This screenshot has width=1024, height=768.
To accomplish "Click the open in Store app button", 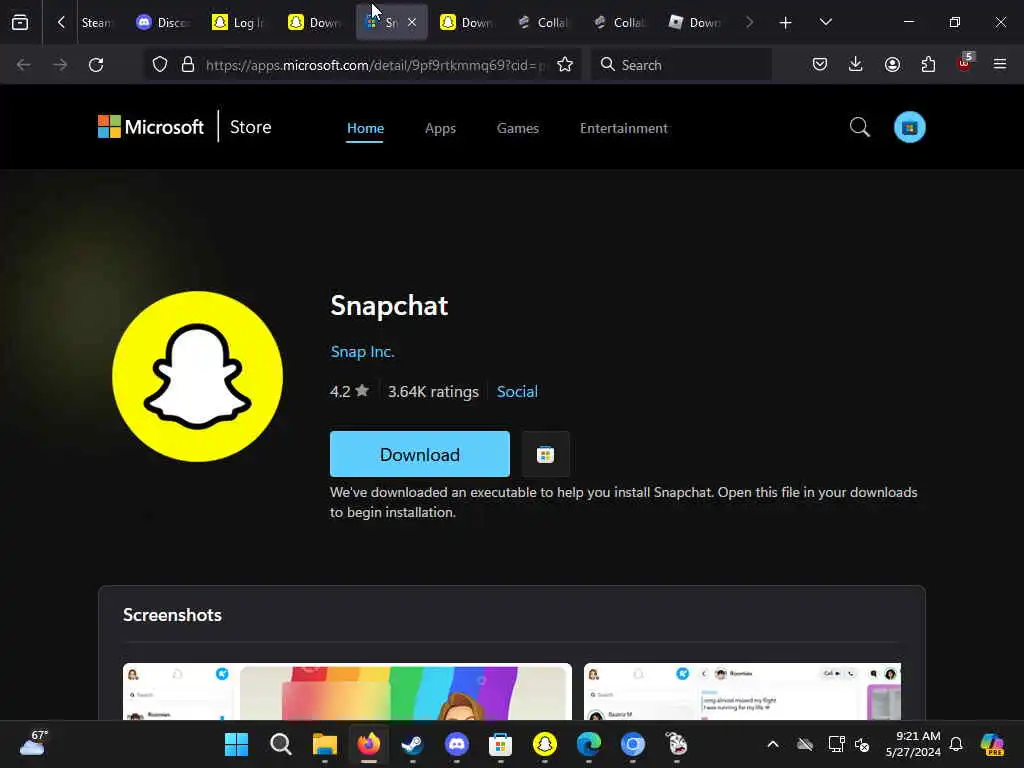I will tap(545, 454).
